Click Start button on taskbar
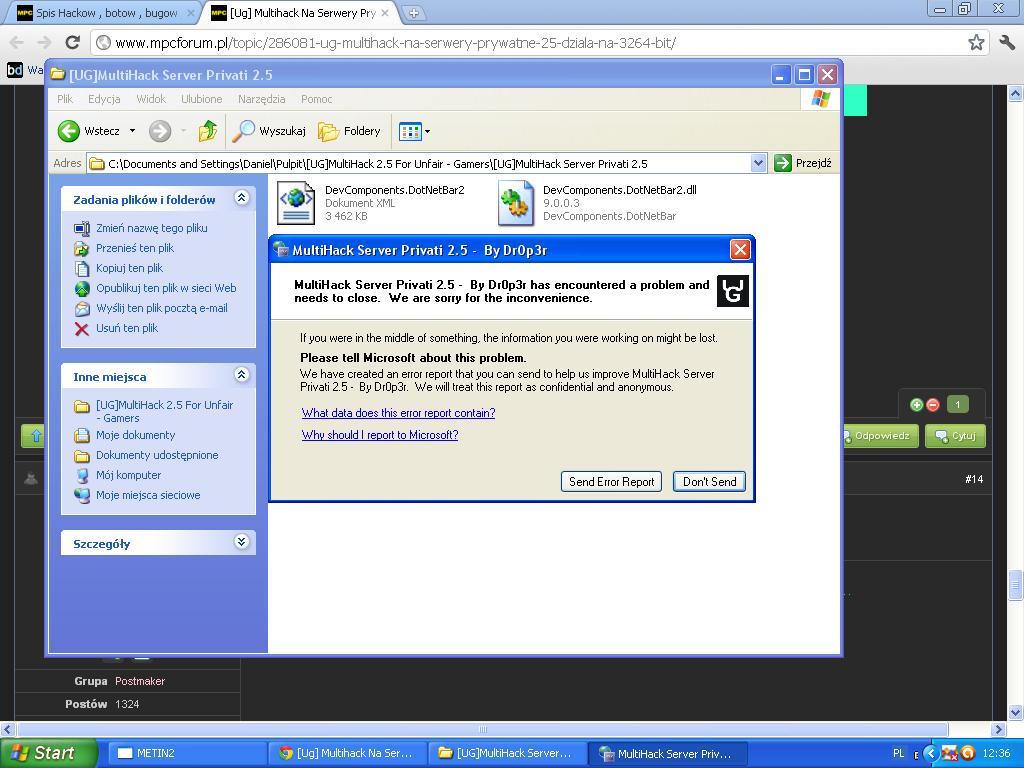1024x768 pixels. 48,753
